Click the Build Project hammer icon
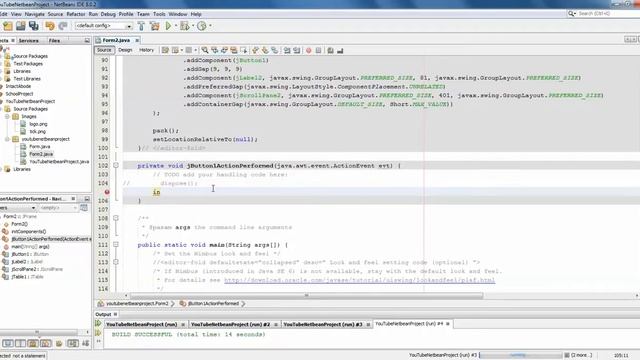Screen dimensions: 640x360 [x=141, y=26]
